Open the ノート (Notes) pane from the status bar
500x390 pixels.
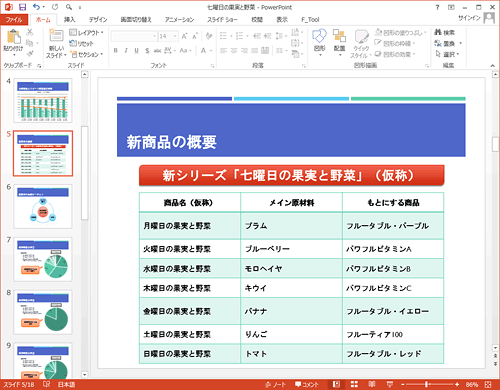(275, 384)
